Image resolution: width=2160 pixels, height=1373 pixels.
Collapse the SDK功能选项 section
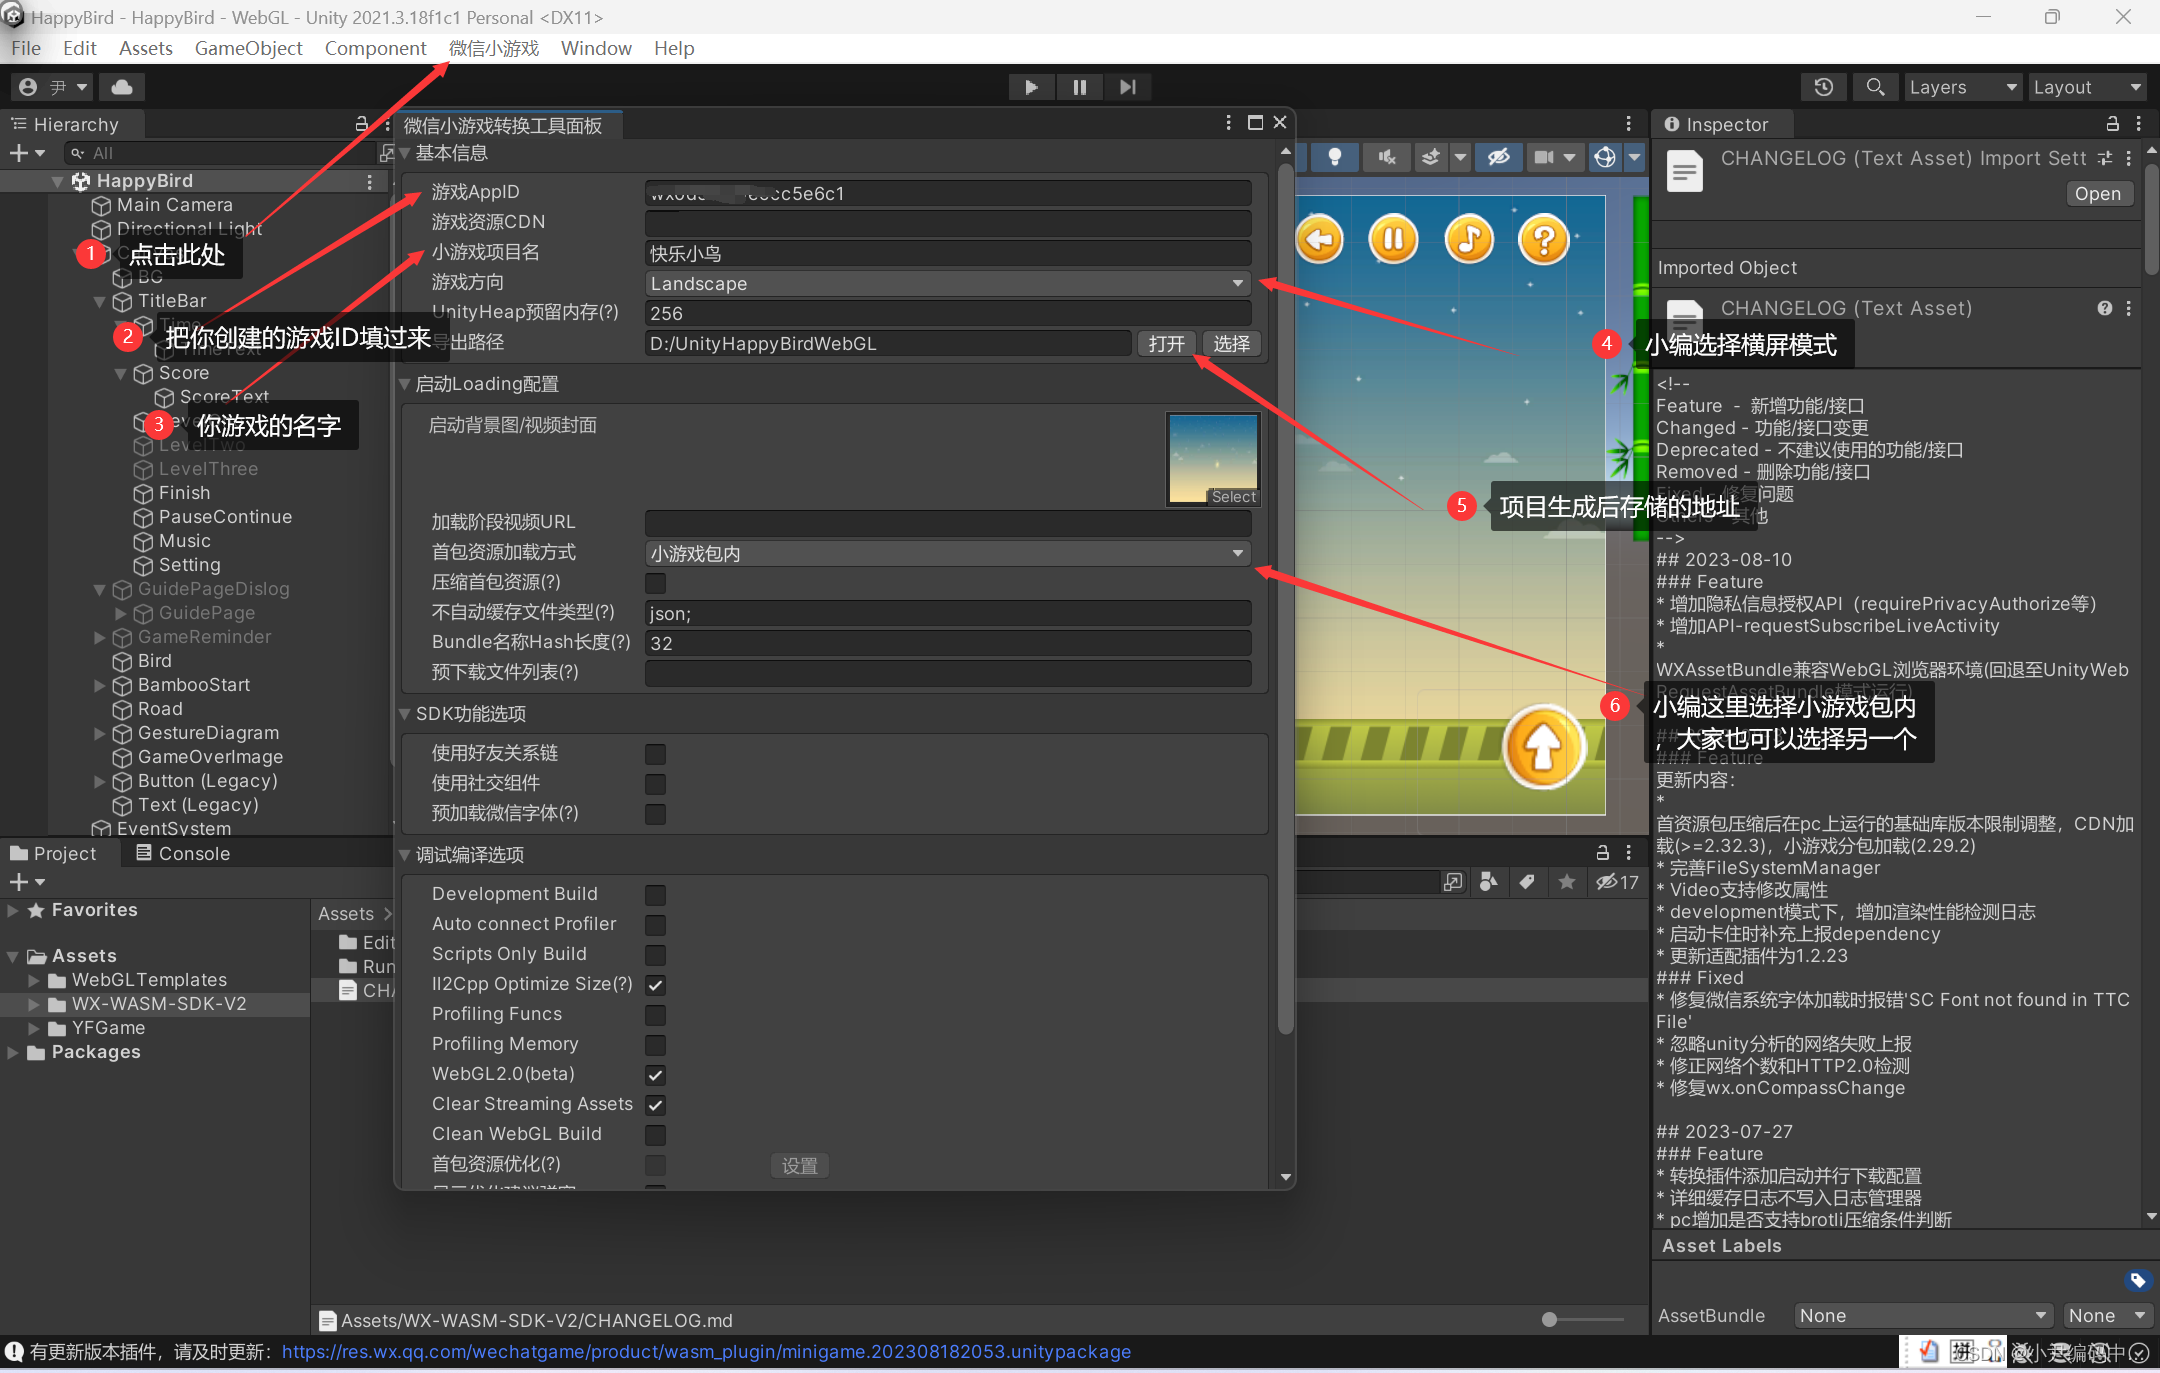tap(405, 714)
